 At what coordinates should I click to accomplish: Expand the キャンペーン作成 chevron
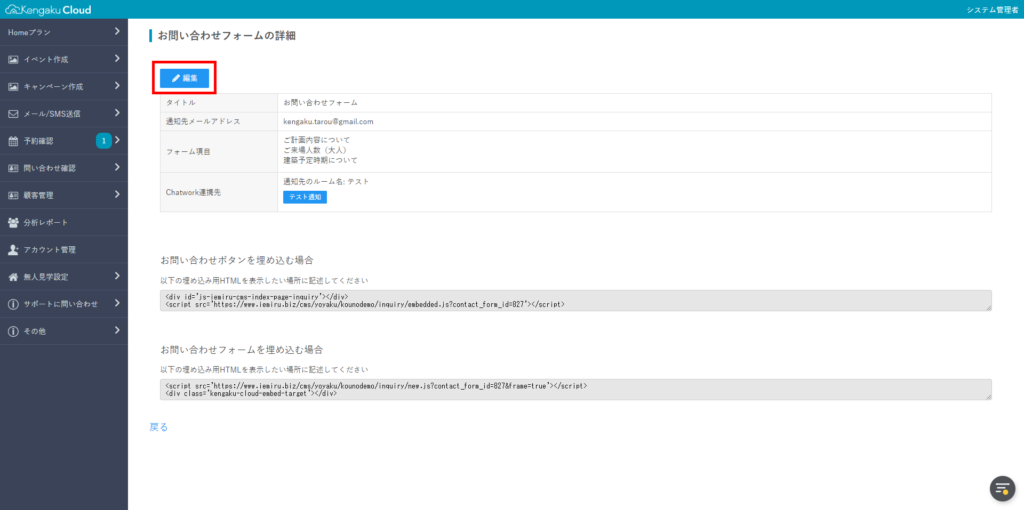coord(117,86)
